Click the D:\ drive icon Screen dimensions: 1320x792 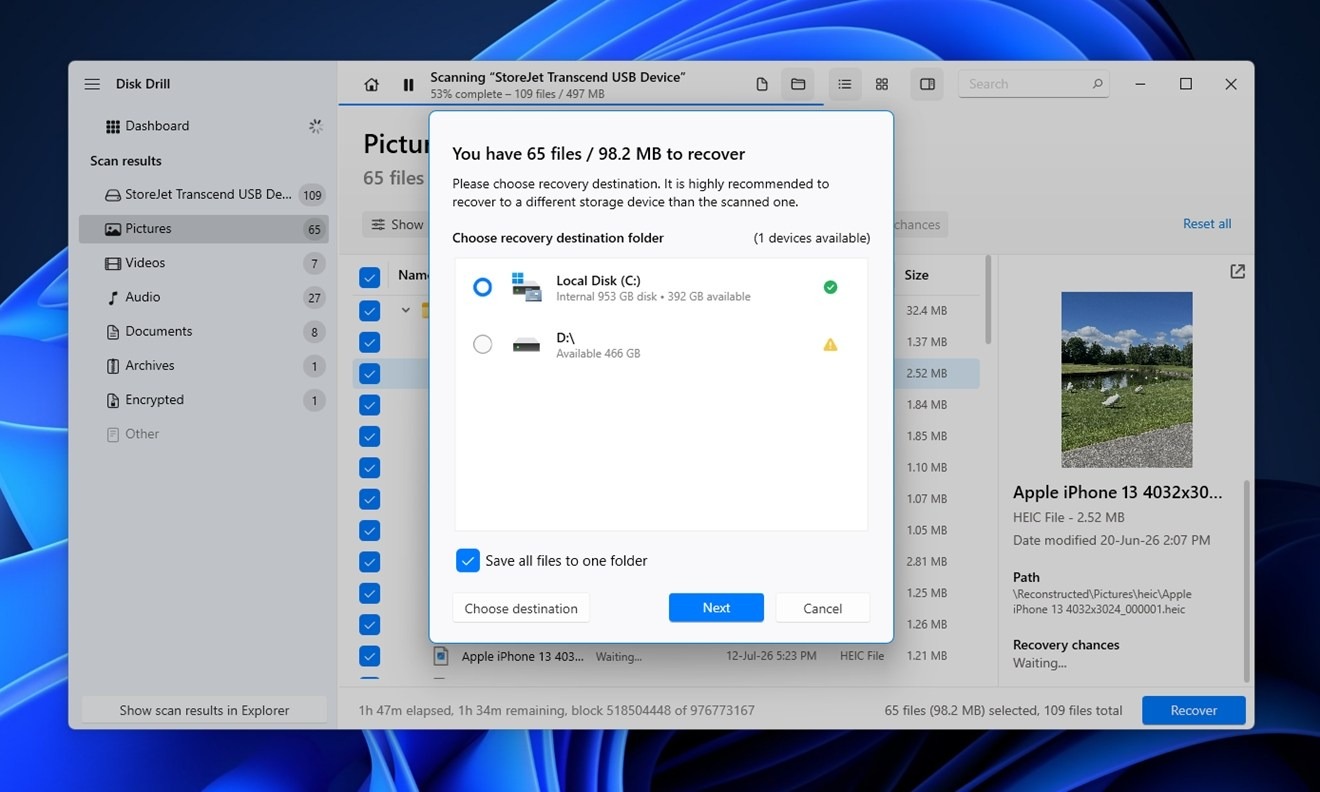click(526, 345)
